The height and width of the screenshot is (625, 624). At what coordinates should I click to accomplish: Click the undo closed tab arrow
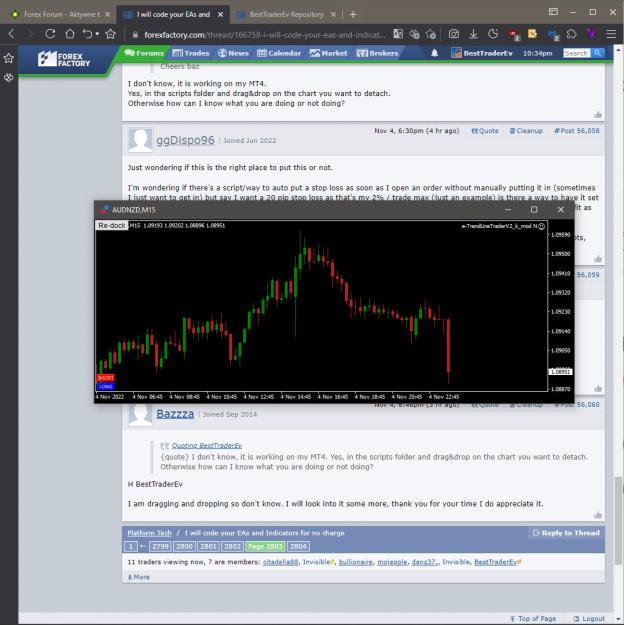coord(87,34)
